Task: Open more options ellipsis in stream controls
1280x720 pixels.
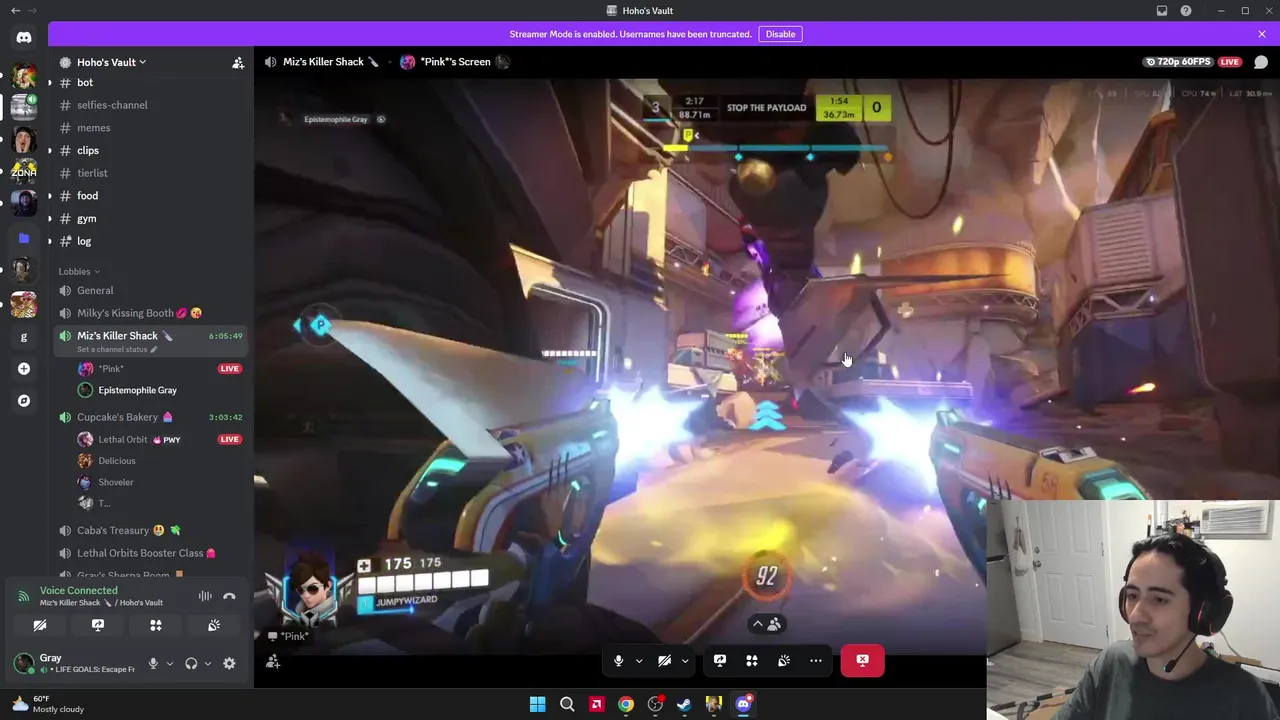Action: [x=816, y=660]
